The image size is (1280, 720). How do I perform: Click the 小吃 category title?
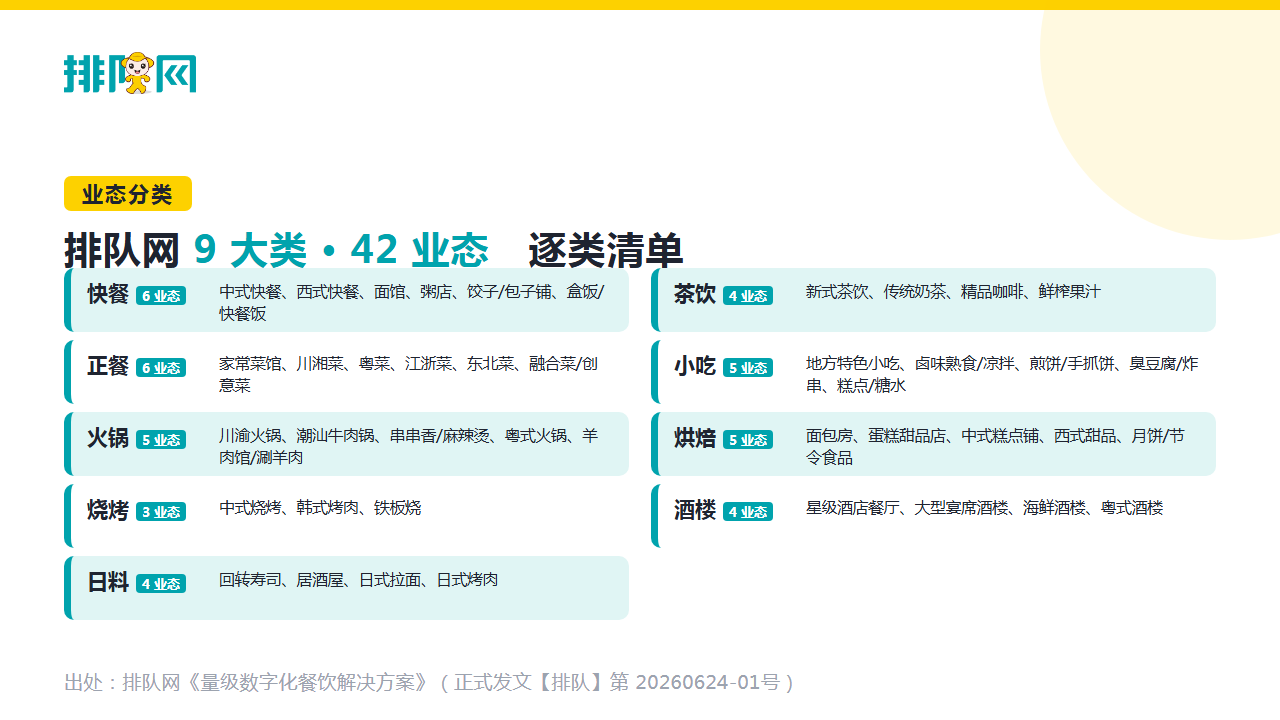pos(695,367)
